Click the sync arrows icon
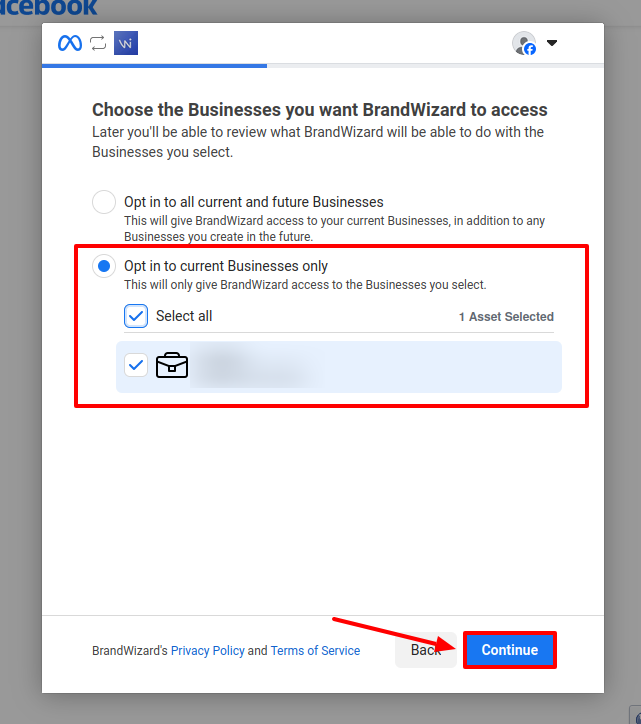 click(x=98, y=43)
